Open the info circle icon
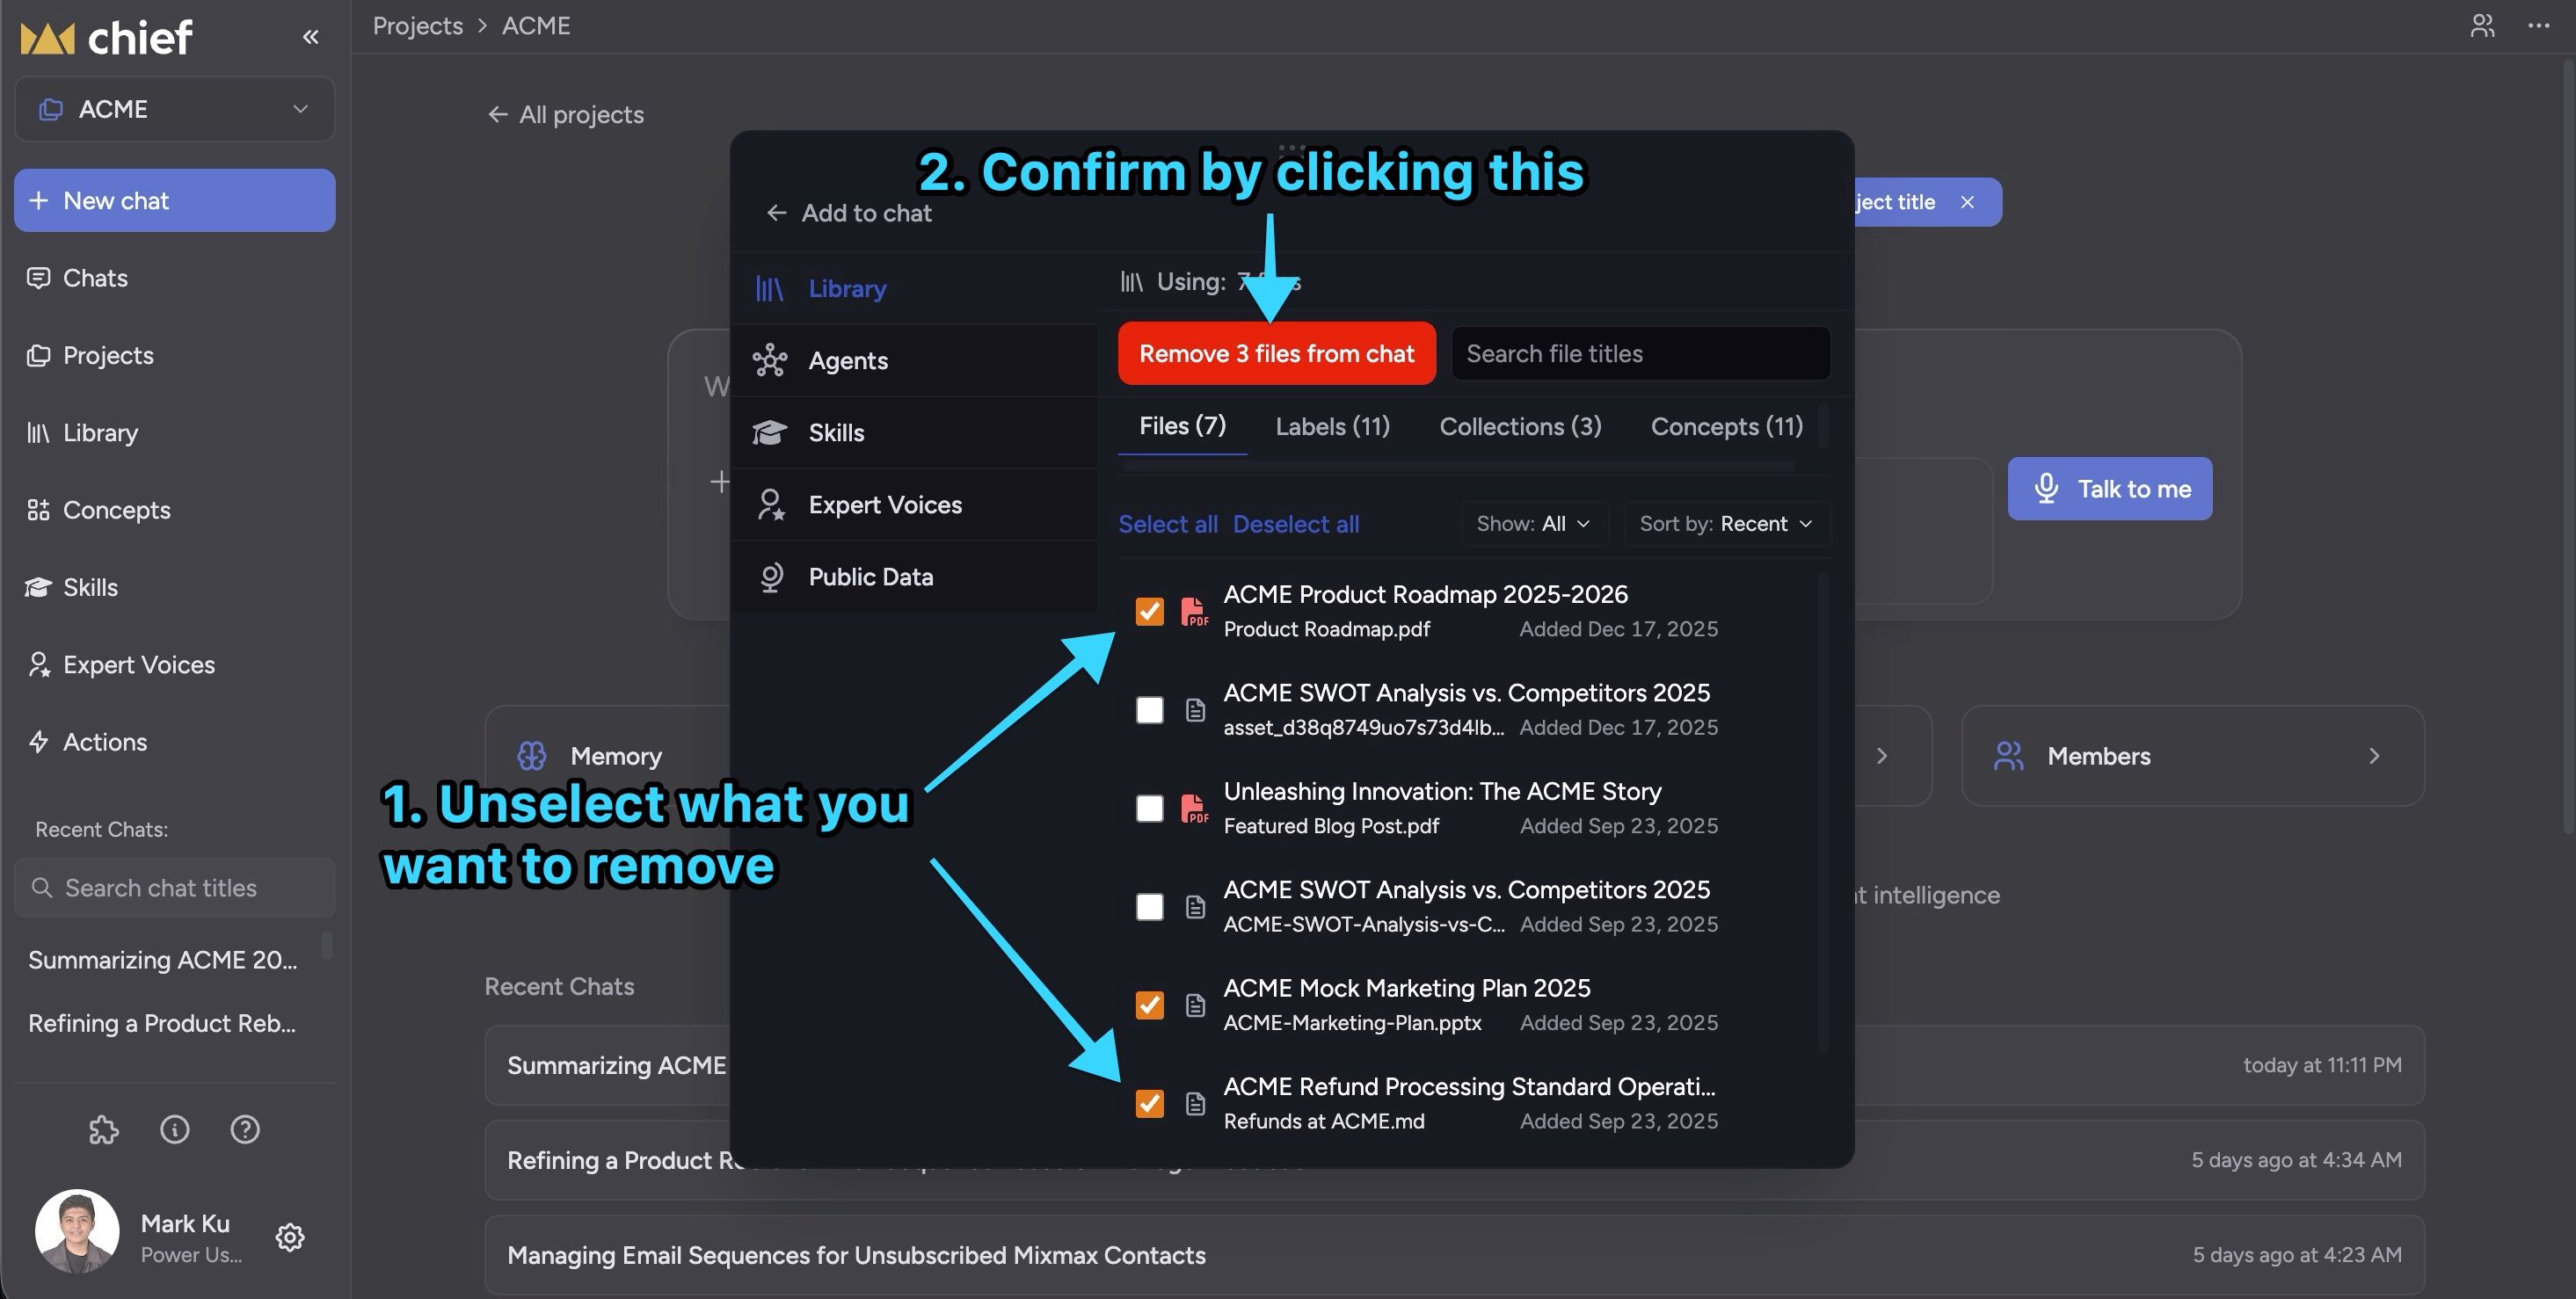2576x1299 pixels. coord(175,1130)
